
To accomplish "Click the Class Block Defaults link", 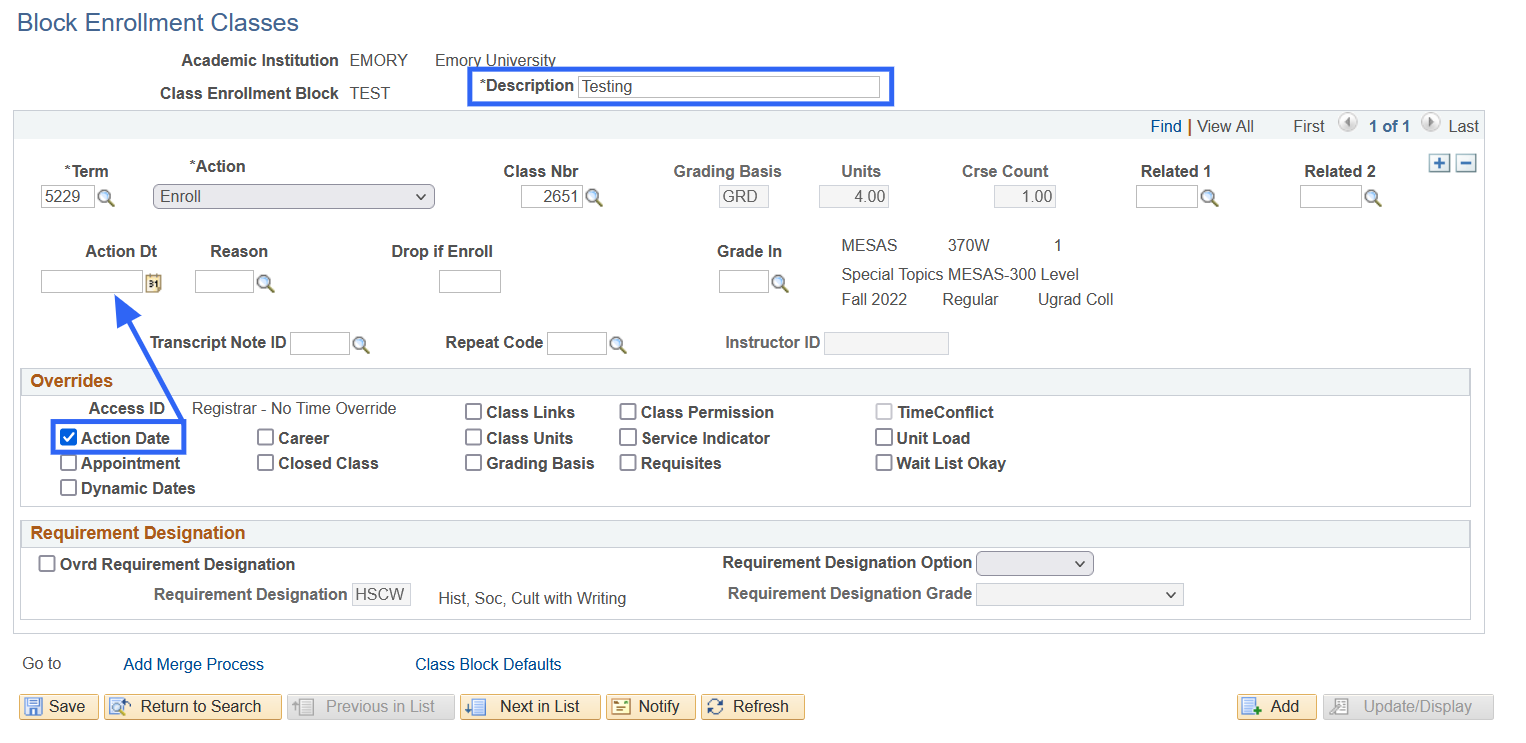I will pos(488,664).
